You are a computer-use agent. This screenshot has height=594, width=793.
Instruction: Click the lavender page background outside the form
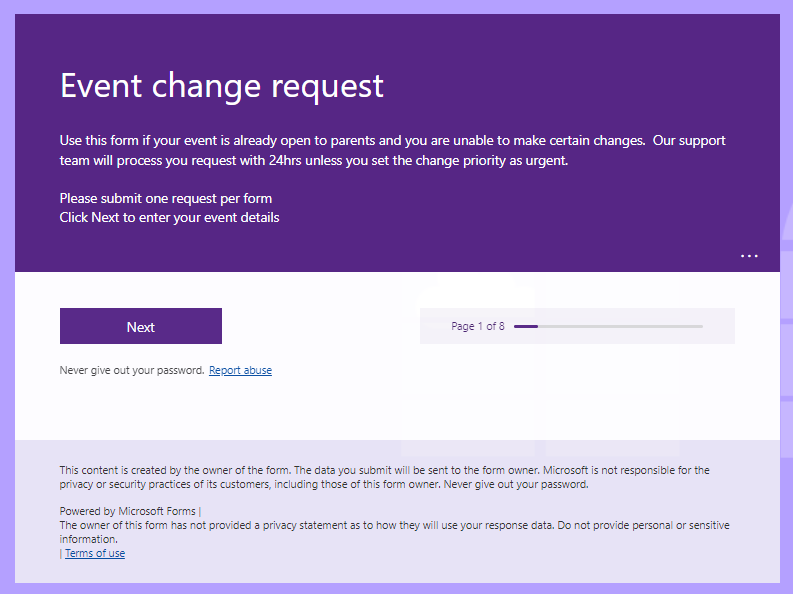pos(7,303)
